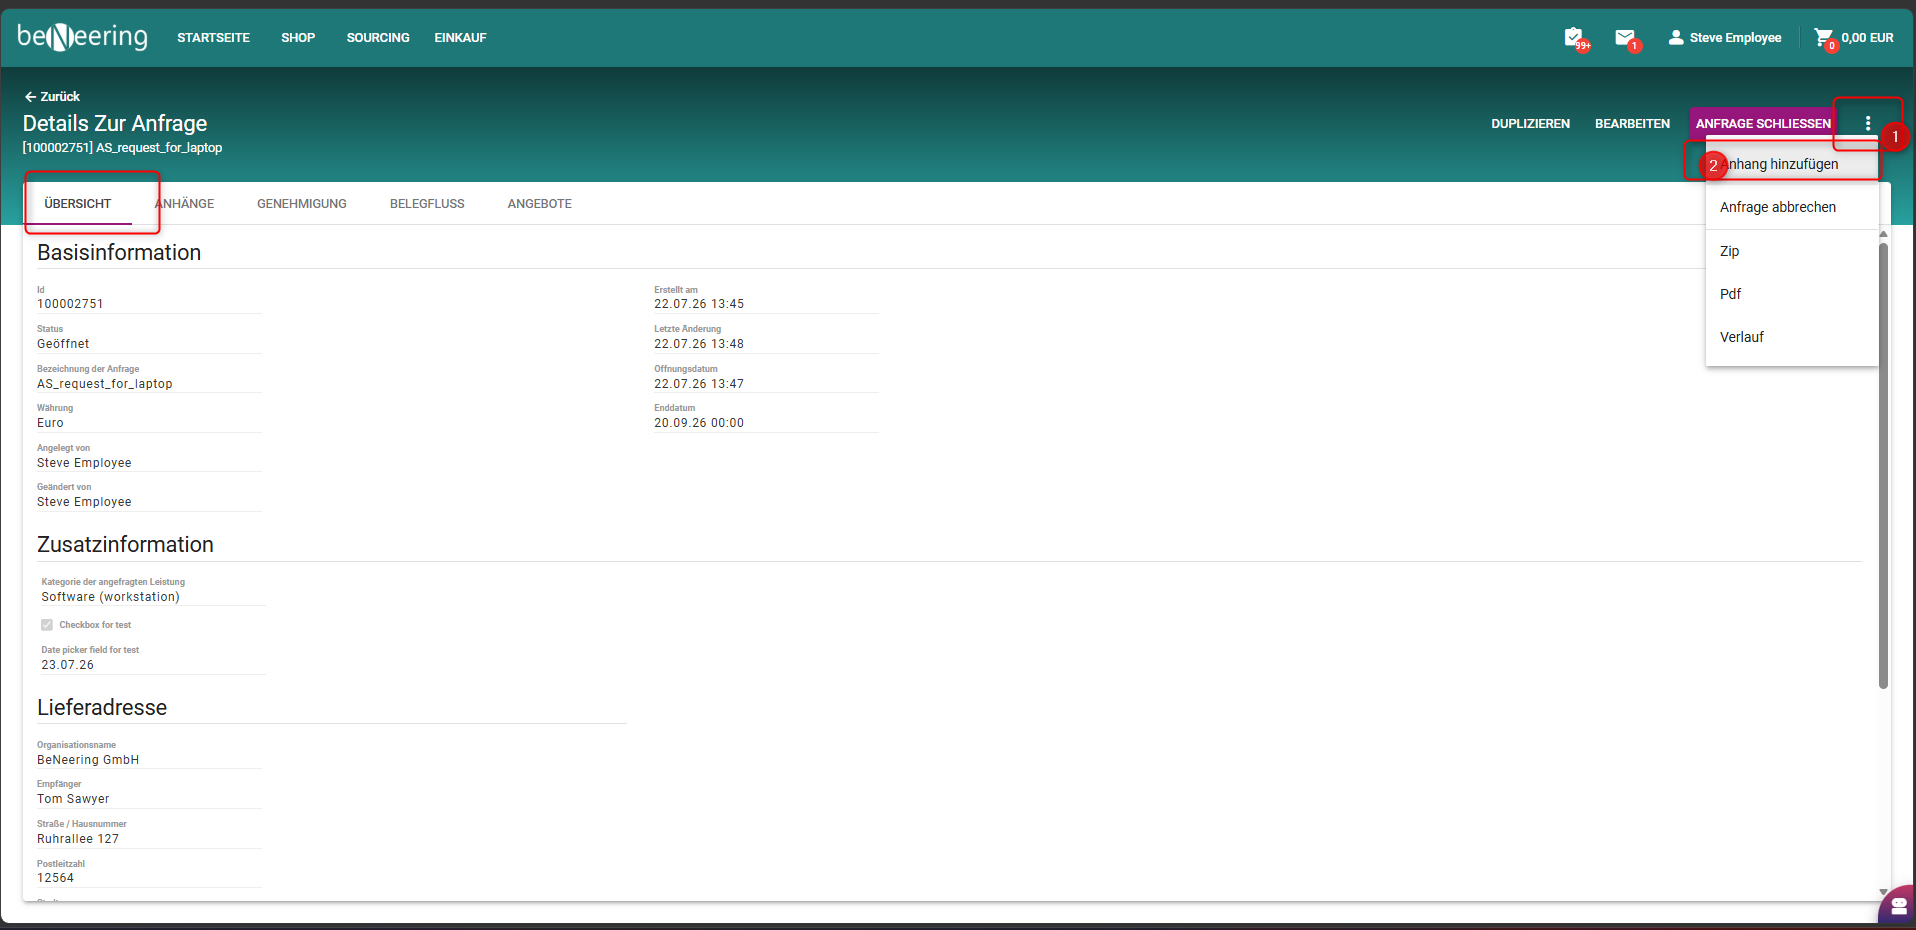Click the Anfrage schliessen button
The width and height of the screenshot is (1916, 930).
pos(1763,124)
